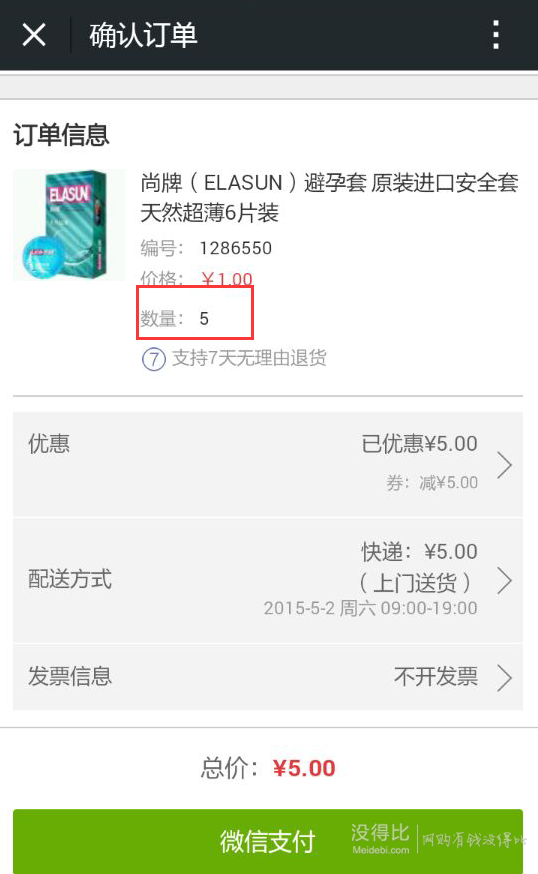Screen dimensions: 538x874
Task: Open the 快递 ¥5.00 delivery option
Action: click(419, 552)
